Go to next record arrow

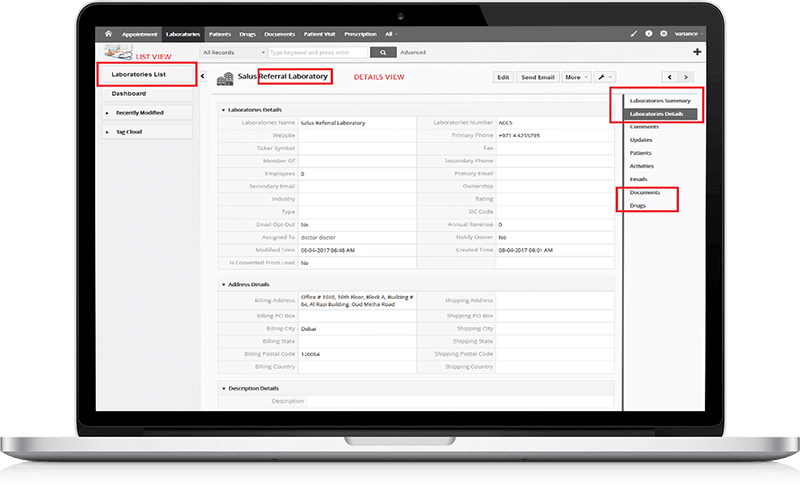(686, 77)
